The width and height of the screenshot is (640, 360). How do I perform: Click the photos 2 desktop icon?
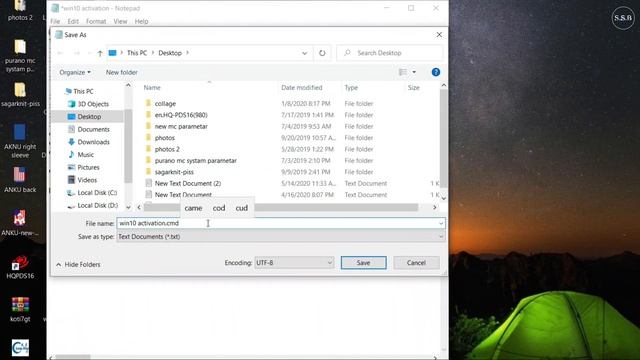coord(20,11)
